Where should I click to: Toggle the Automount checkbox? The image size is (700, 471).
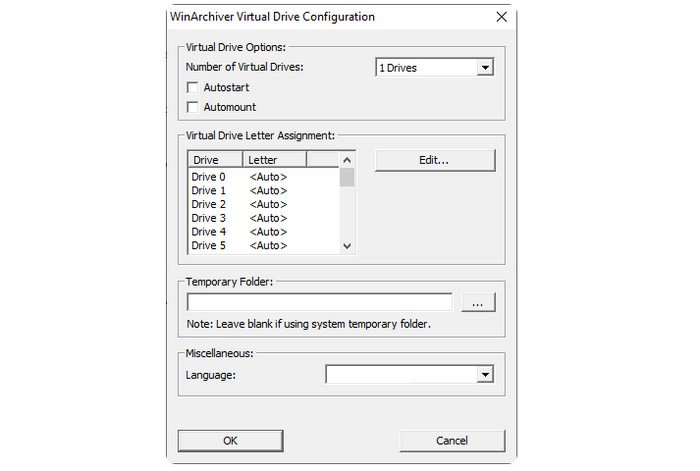[193, 107]
